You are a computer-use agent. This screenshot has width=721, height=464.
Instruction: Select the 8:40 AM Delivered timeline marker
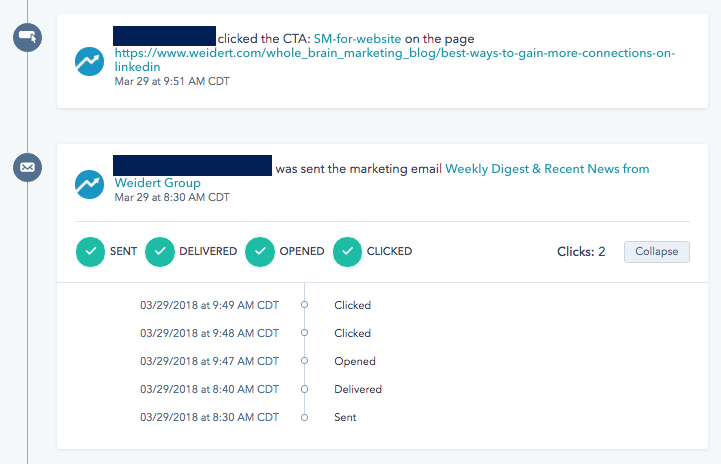tap(304, 389)
